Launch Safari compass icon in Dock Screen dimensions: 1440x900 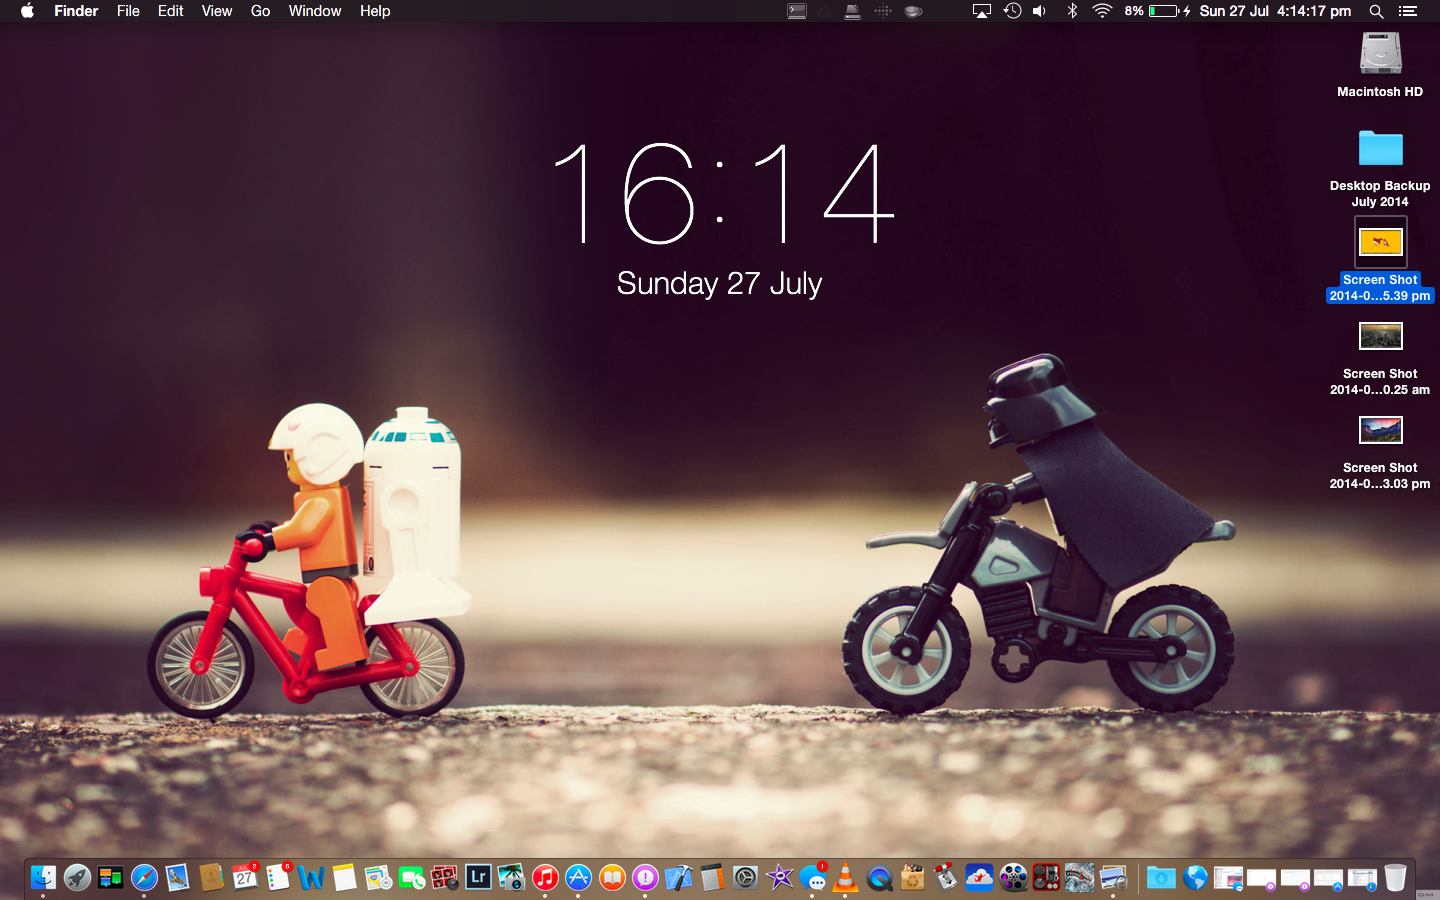144,878
